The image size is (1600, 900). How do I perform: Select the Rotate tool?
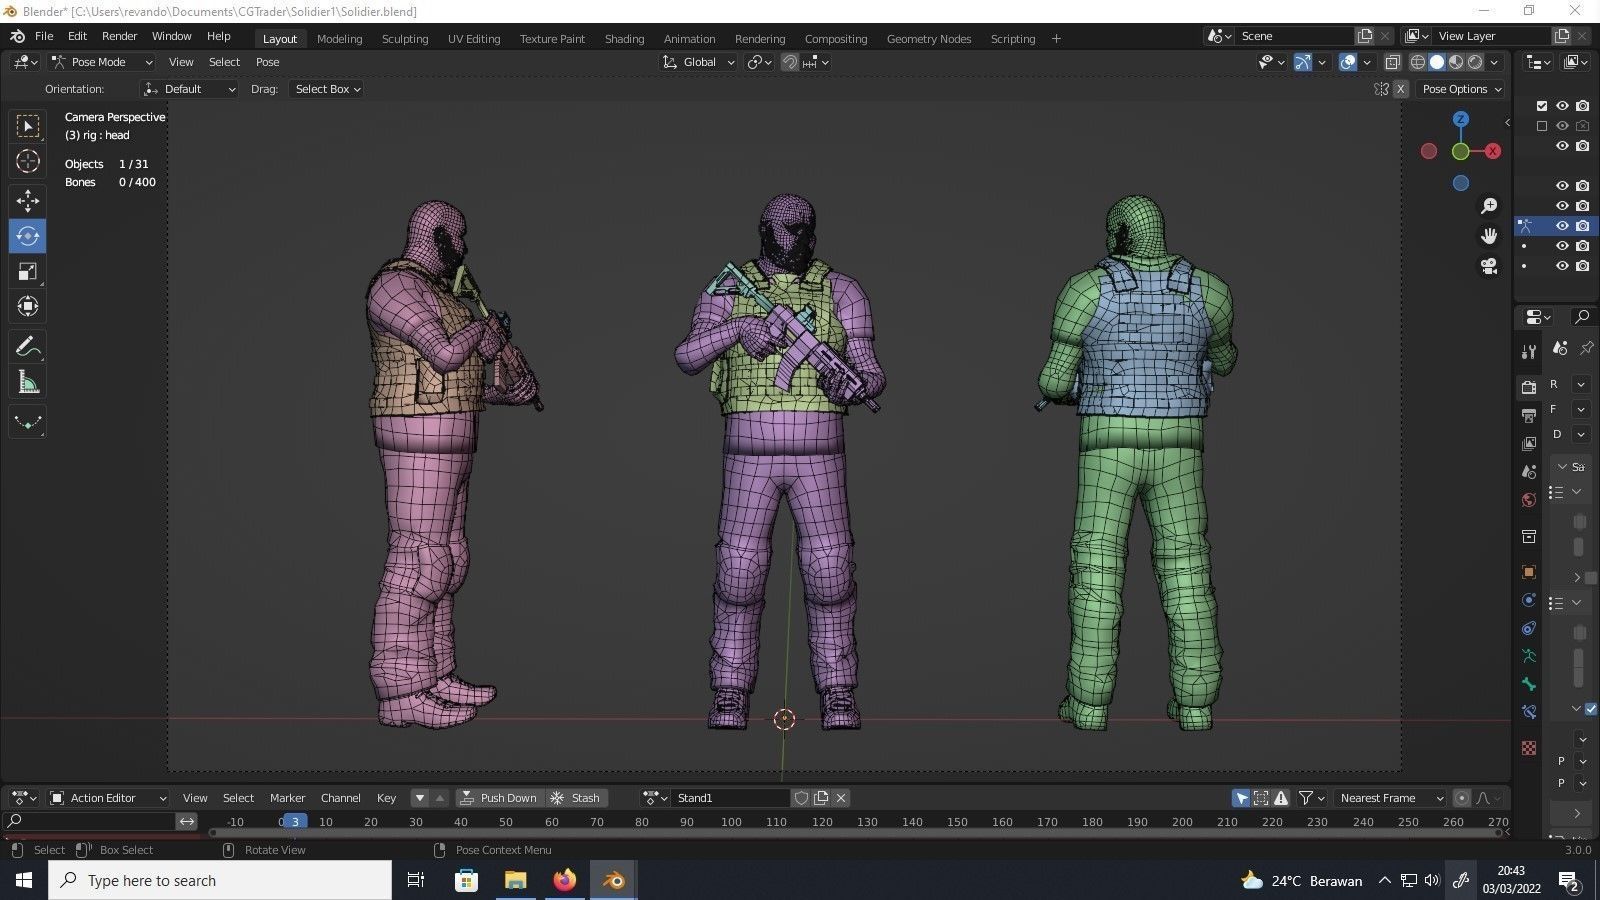pos(28,236)
